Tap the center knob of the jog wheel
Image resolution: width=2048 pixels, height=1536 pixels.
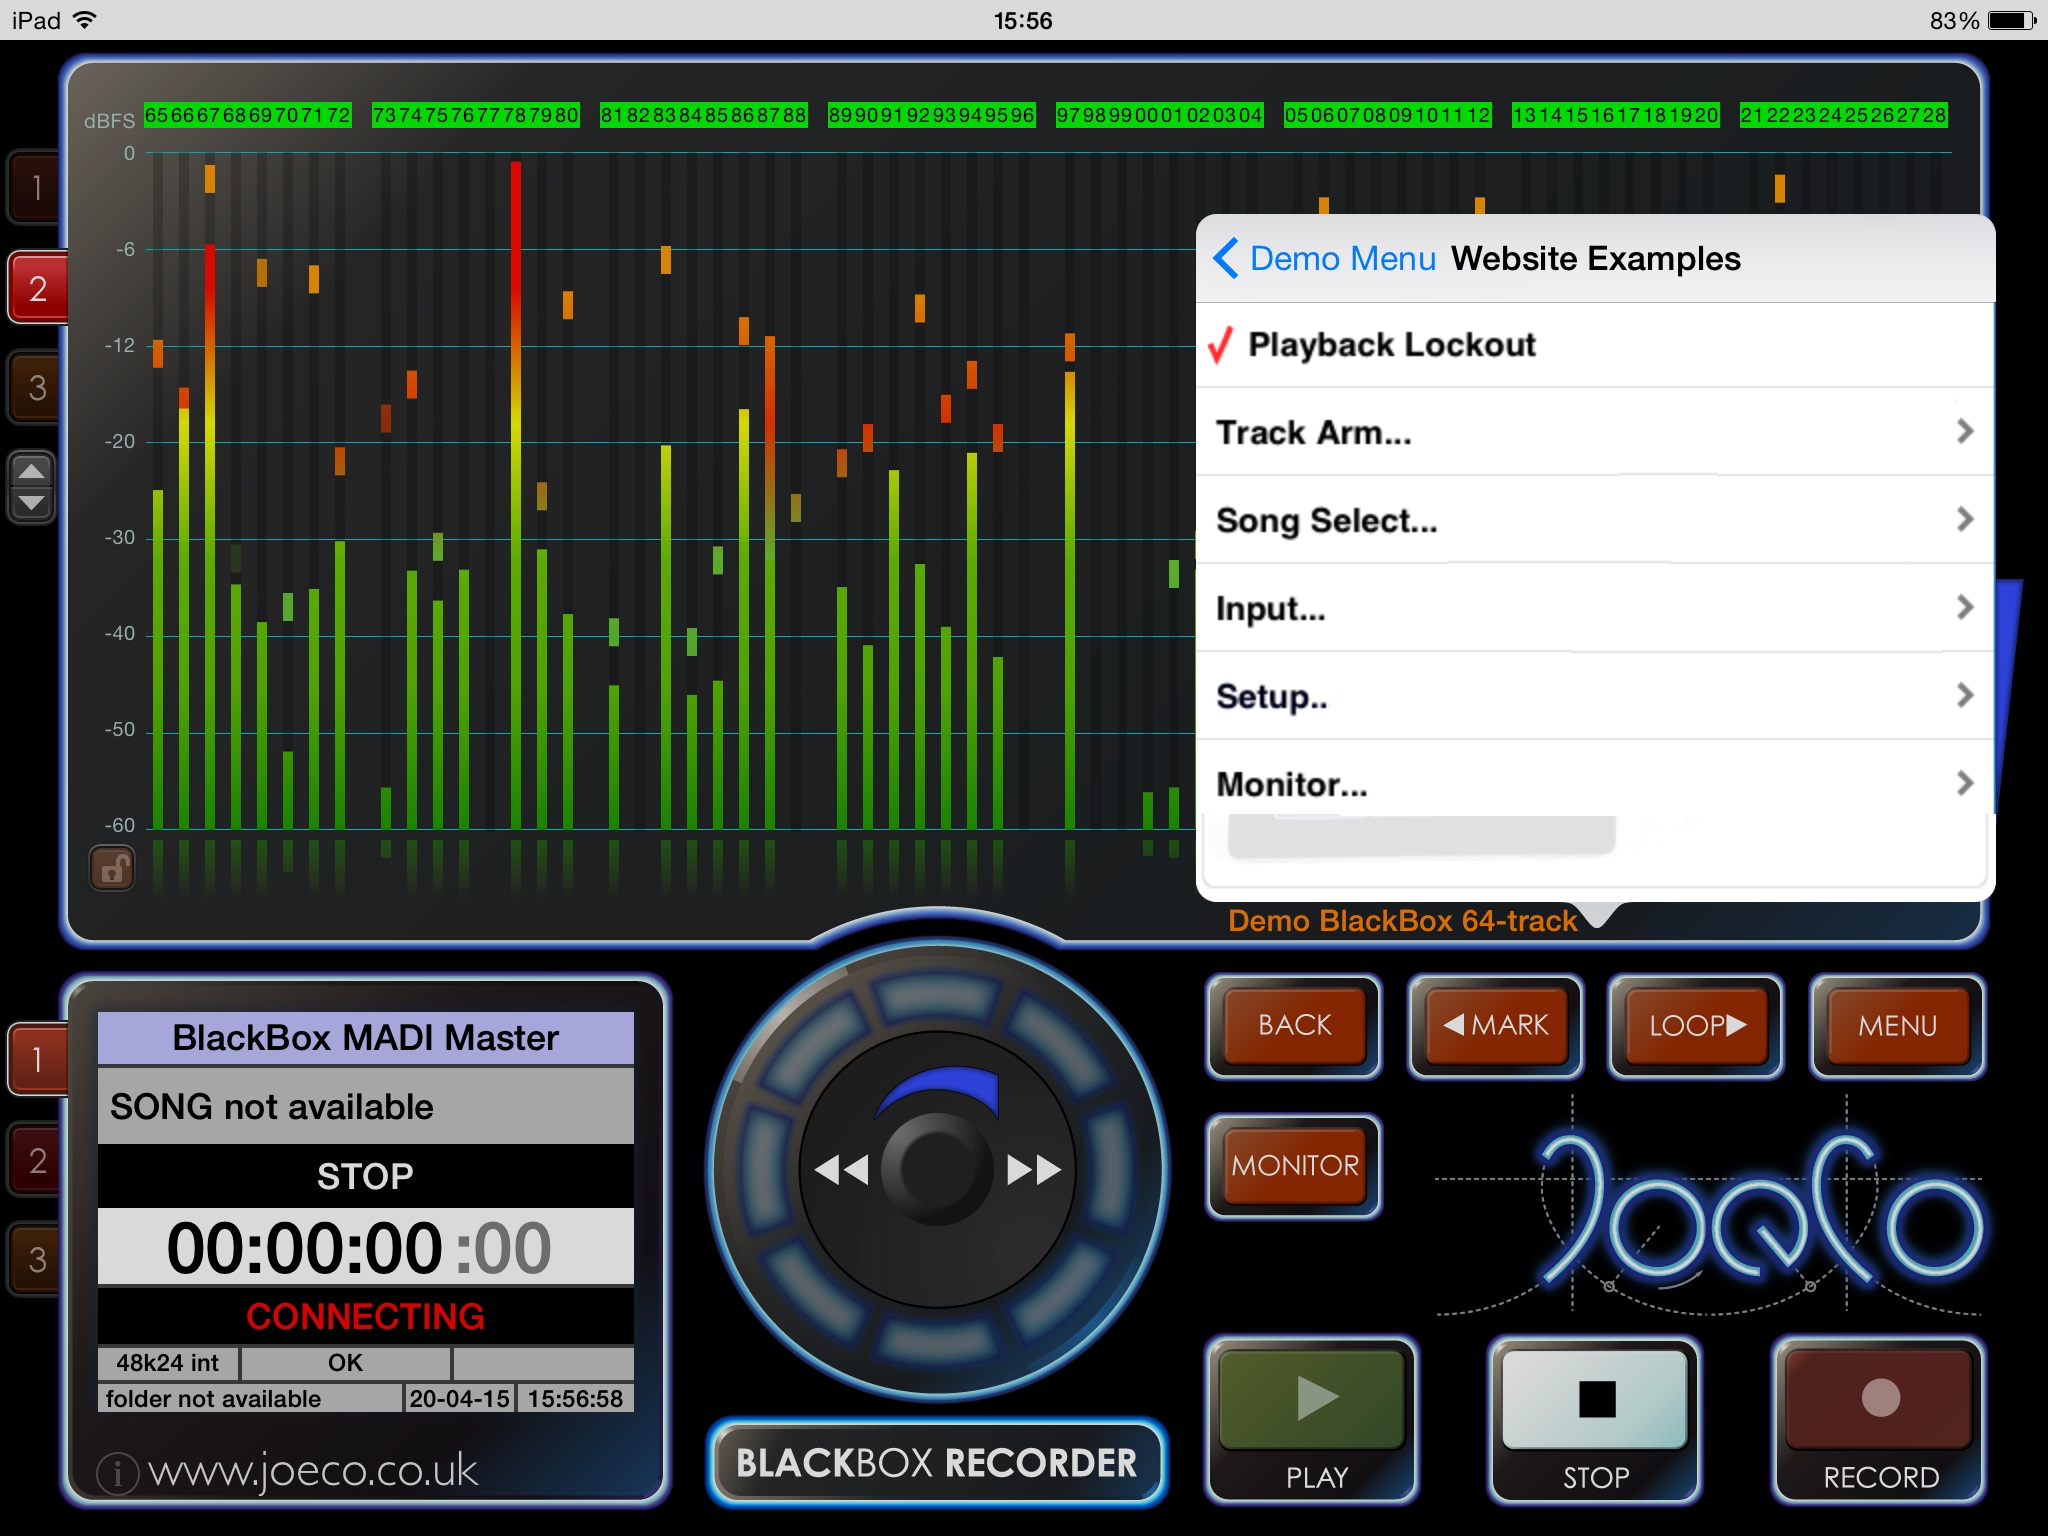pyautogui.click(x=937, y=1169)
